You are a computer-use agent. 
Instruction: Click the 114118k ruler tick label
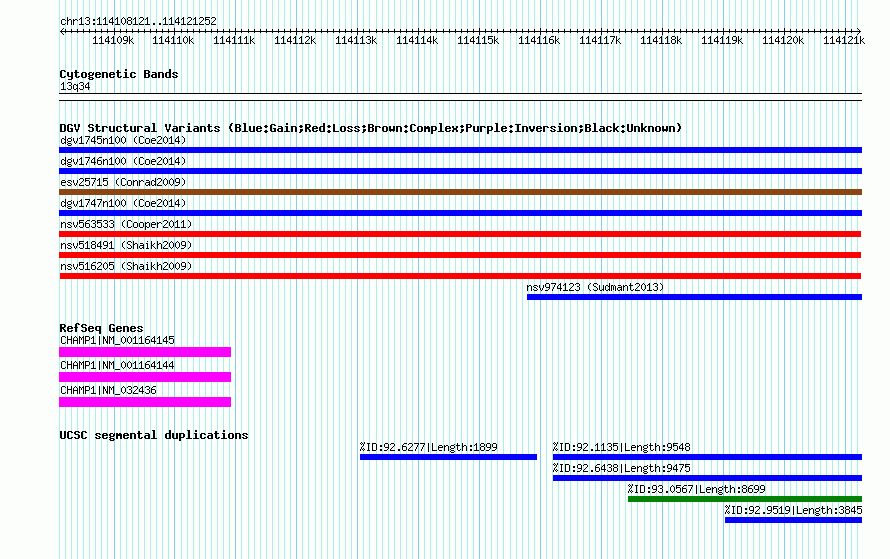[661, 40]
